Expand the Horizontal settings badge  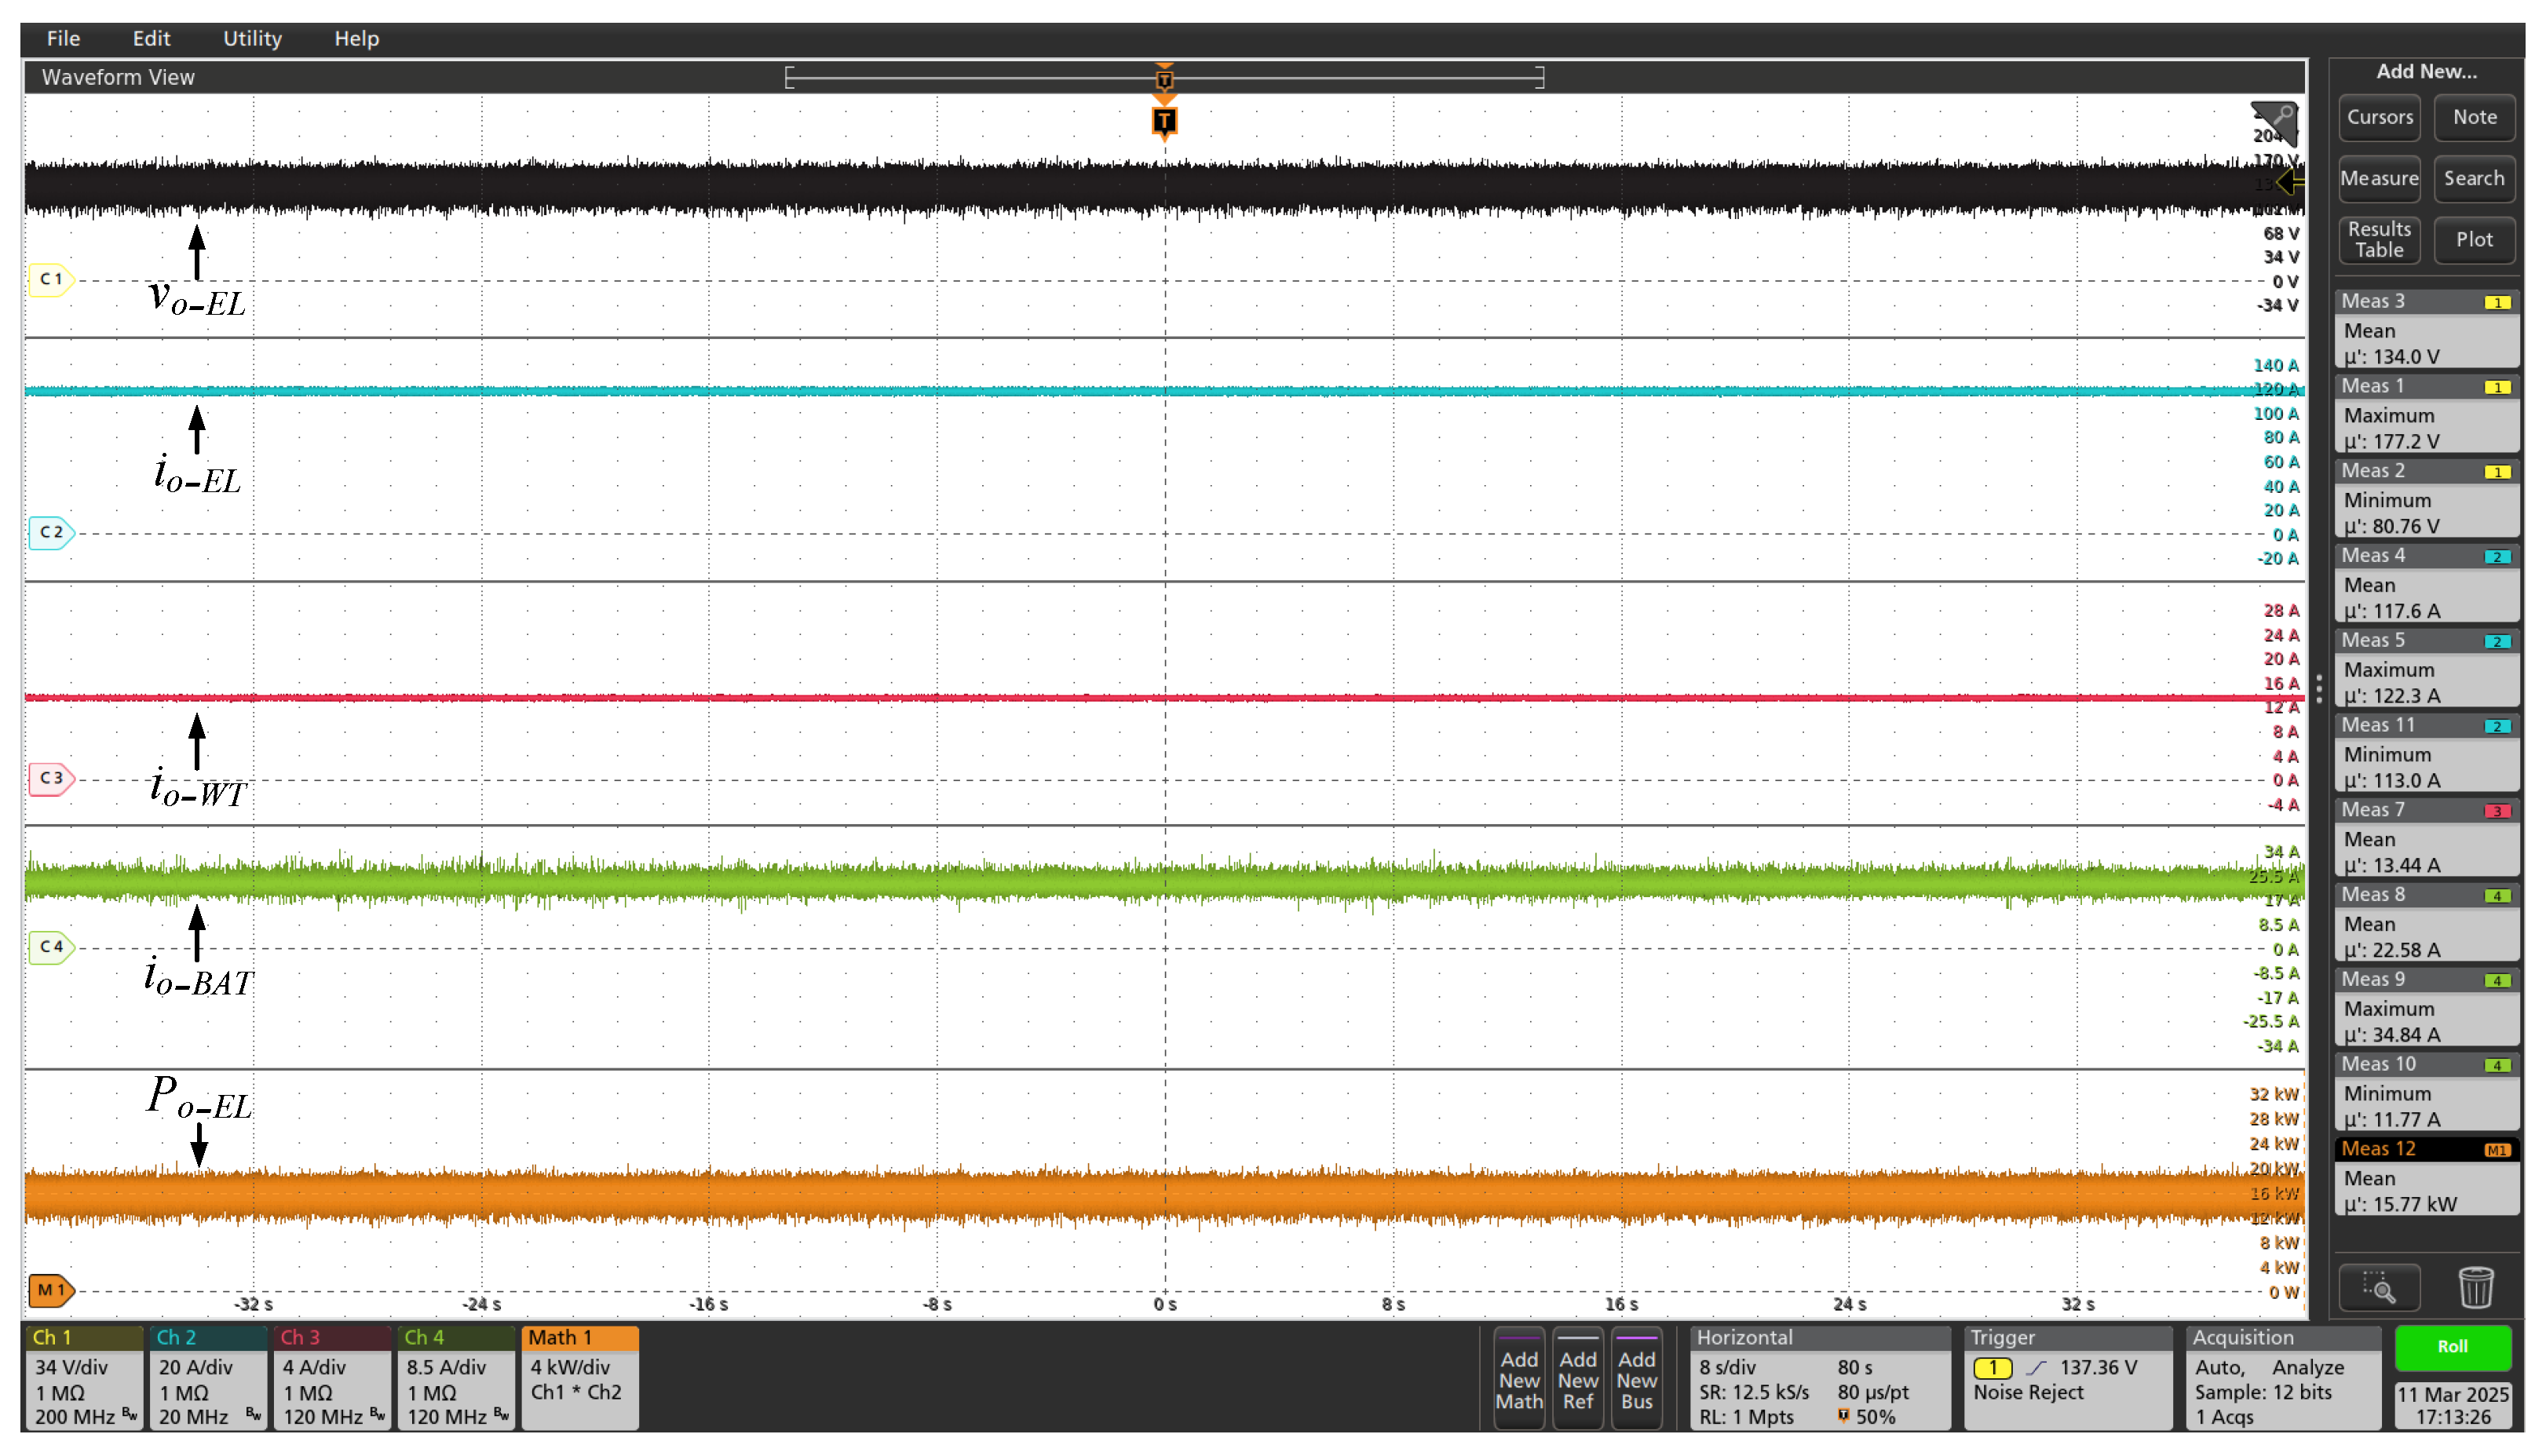pyautogui.click(x=1818, y=1378)
